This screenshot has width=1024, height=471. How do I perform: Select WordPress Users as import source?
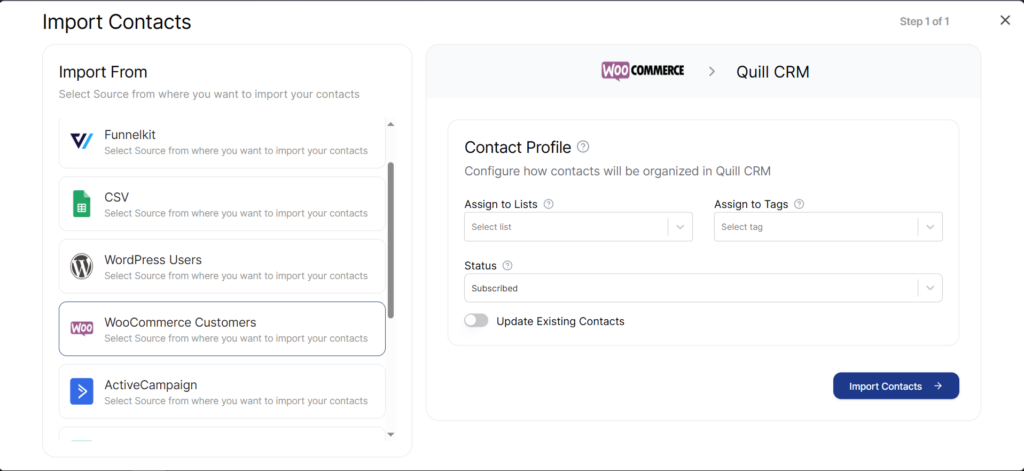pyautogui.click(x=222, y=266)
